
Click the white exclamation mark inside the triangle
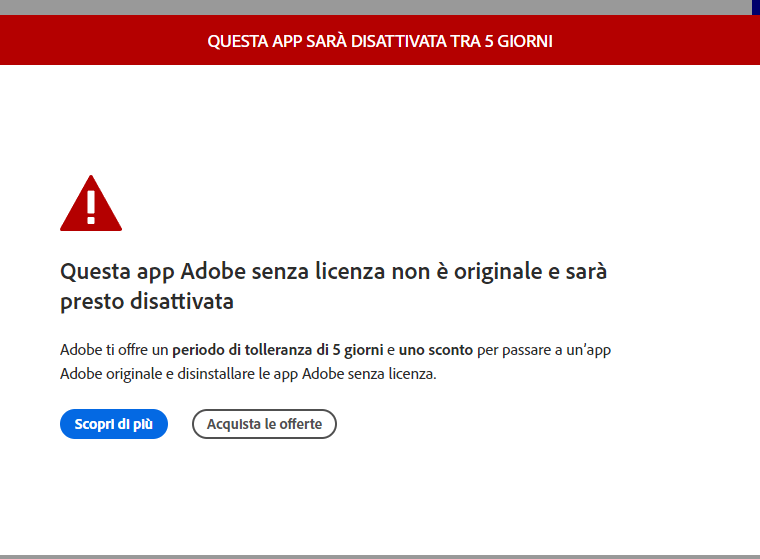point(91,207)
